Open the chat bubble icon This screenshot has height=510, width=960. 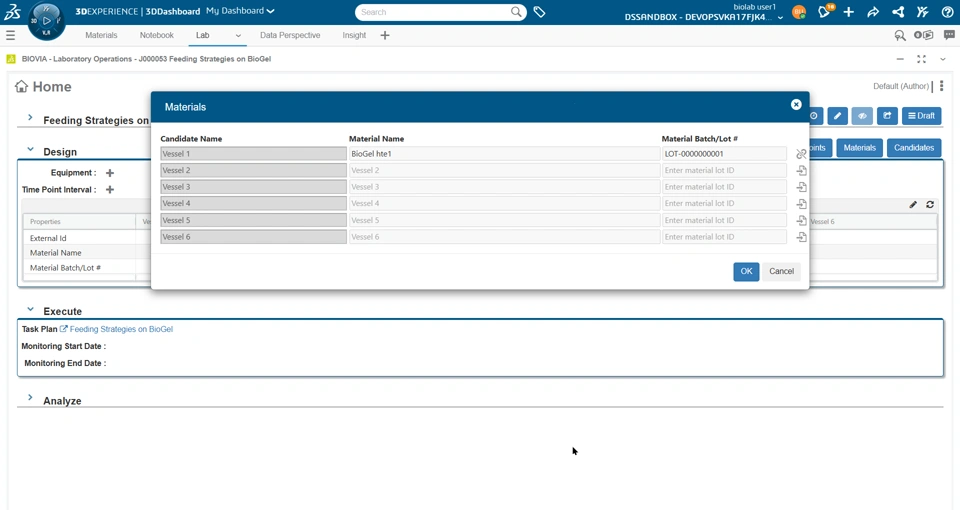(949, 36)
